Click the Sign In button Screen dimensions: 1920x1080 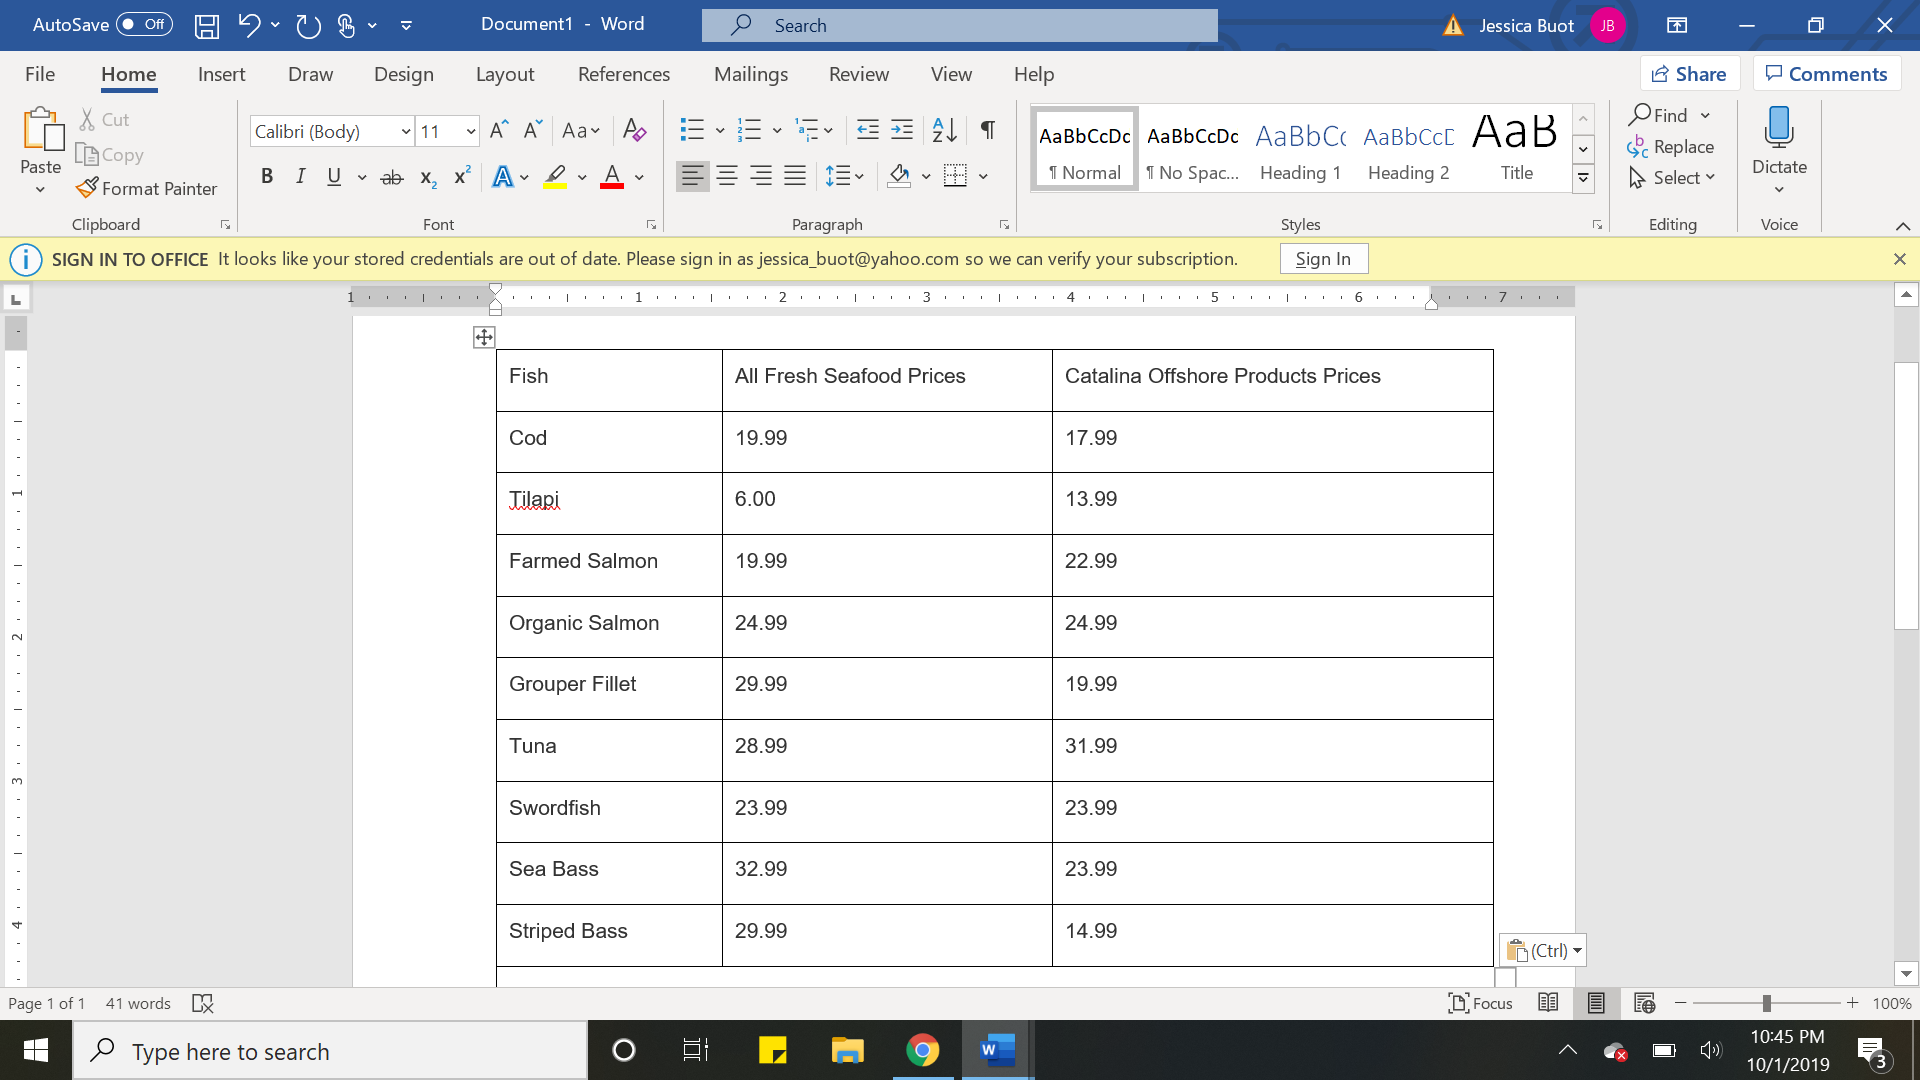pos(1323,259)
